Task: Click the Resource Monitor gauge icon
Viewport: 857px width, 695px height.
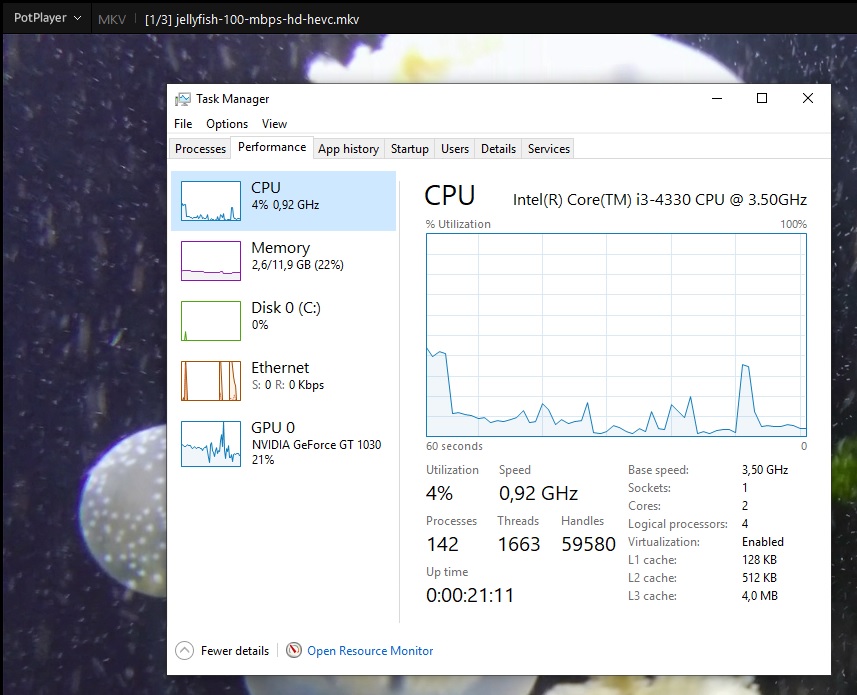Action: (x=294, y=650)
